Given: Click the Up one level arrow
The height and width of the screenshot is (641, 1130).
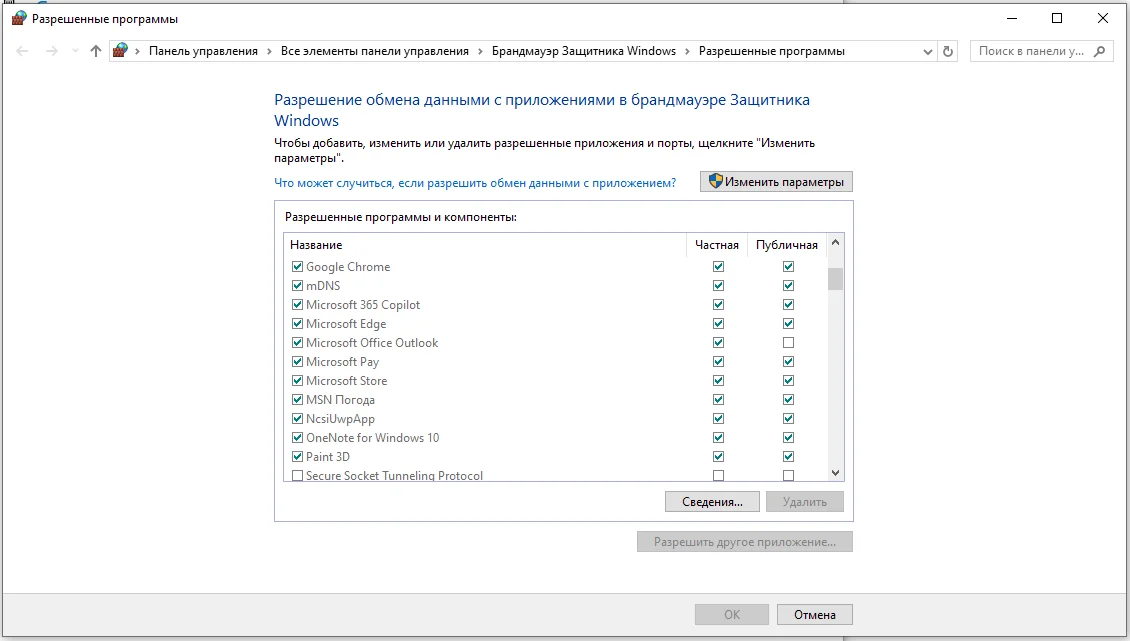Looking at the screenshot, I should pyautogui.click(x=96, y=51).
